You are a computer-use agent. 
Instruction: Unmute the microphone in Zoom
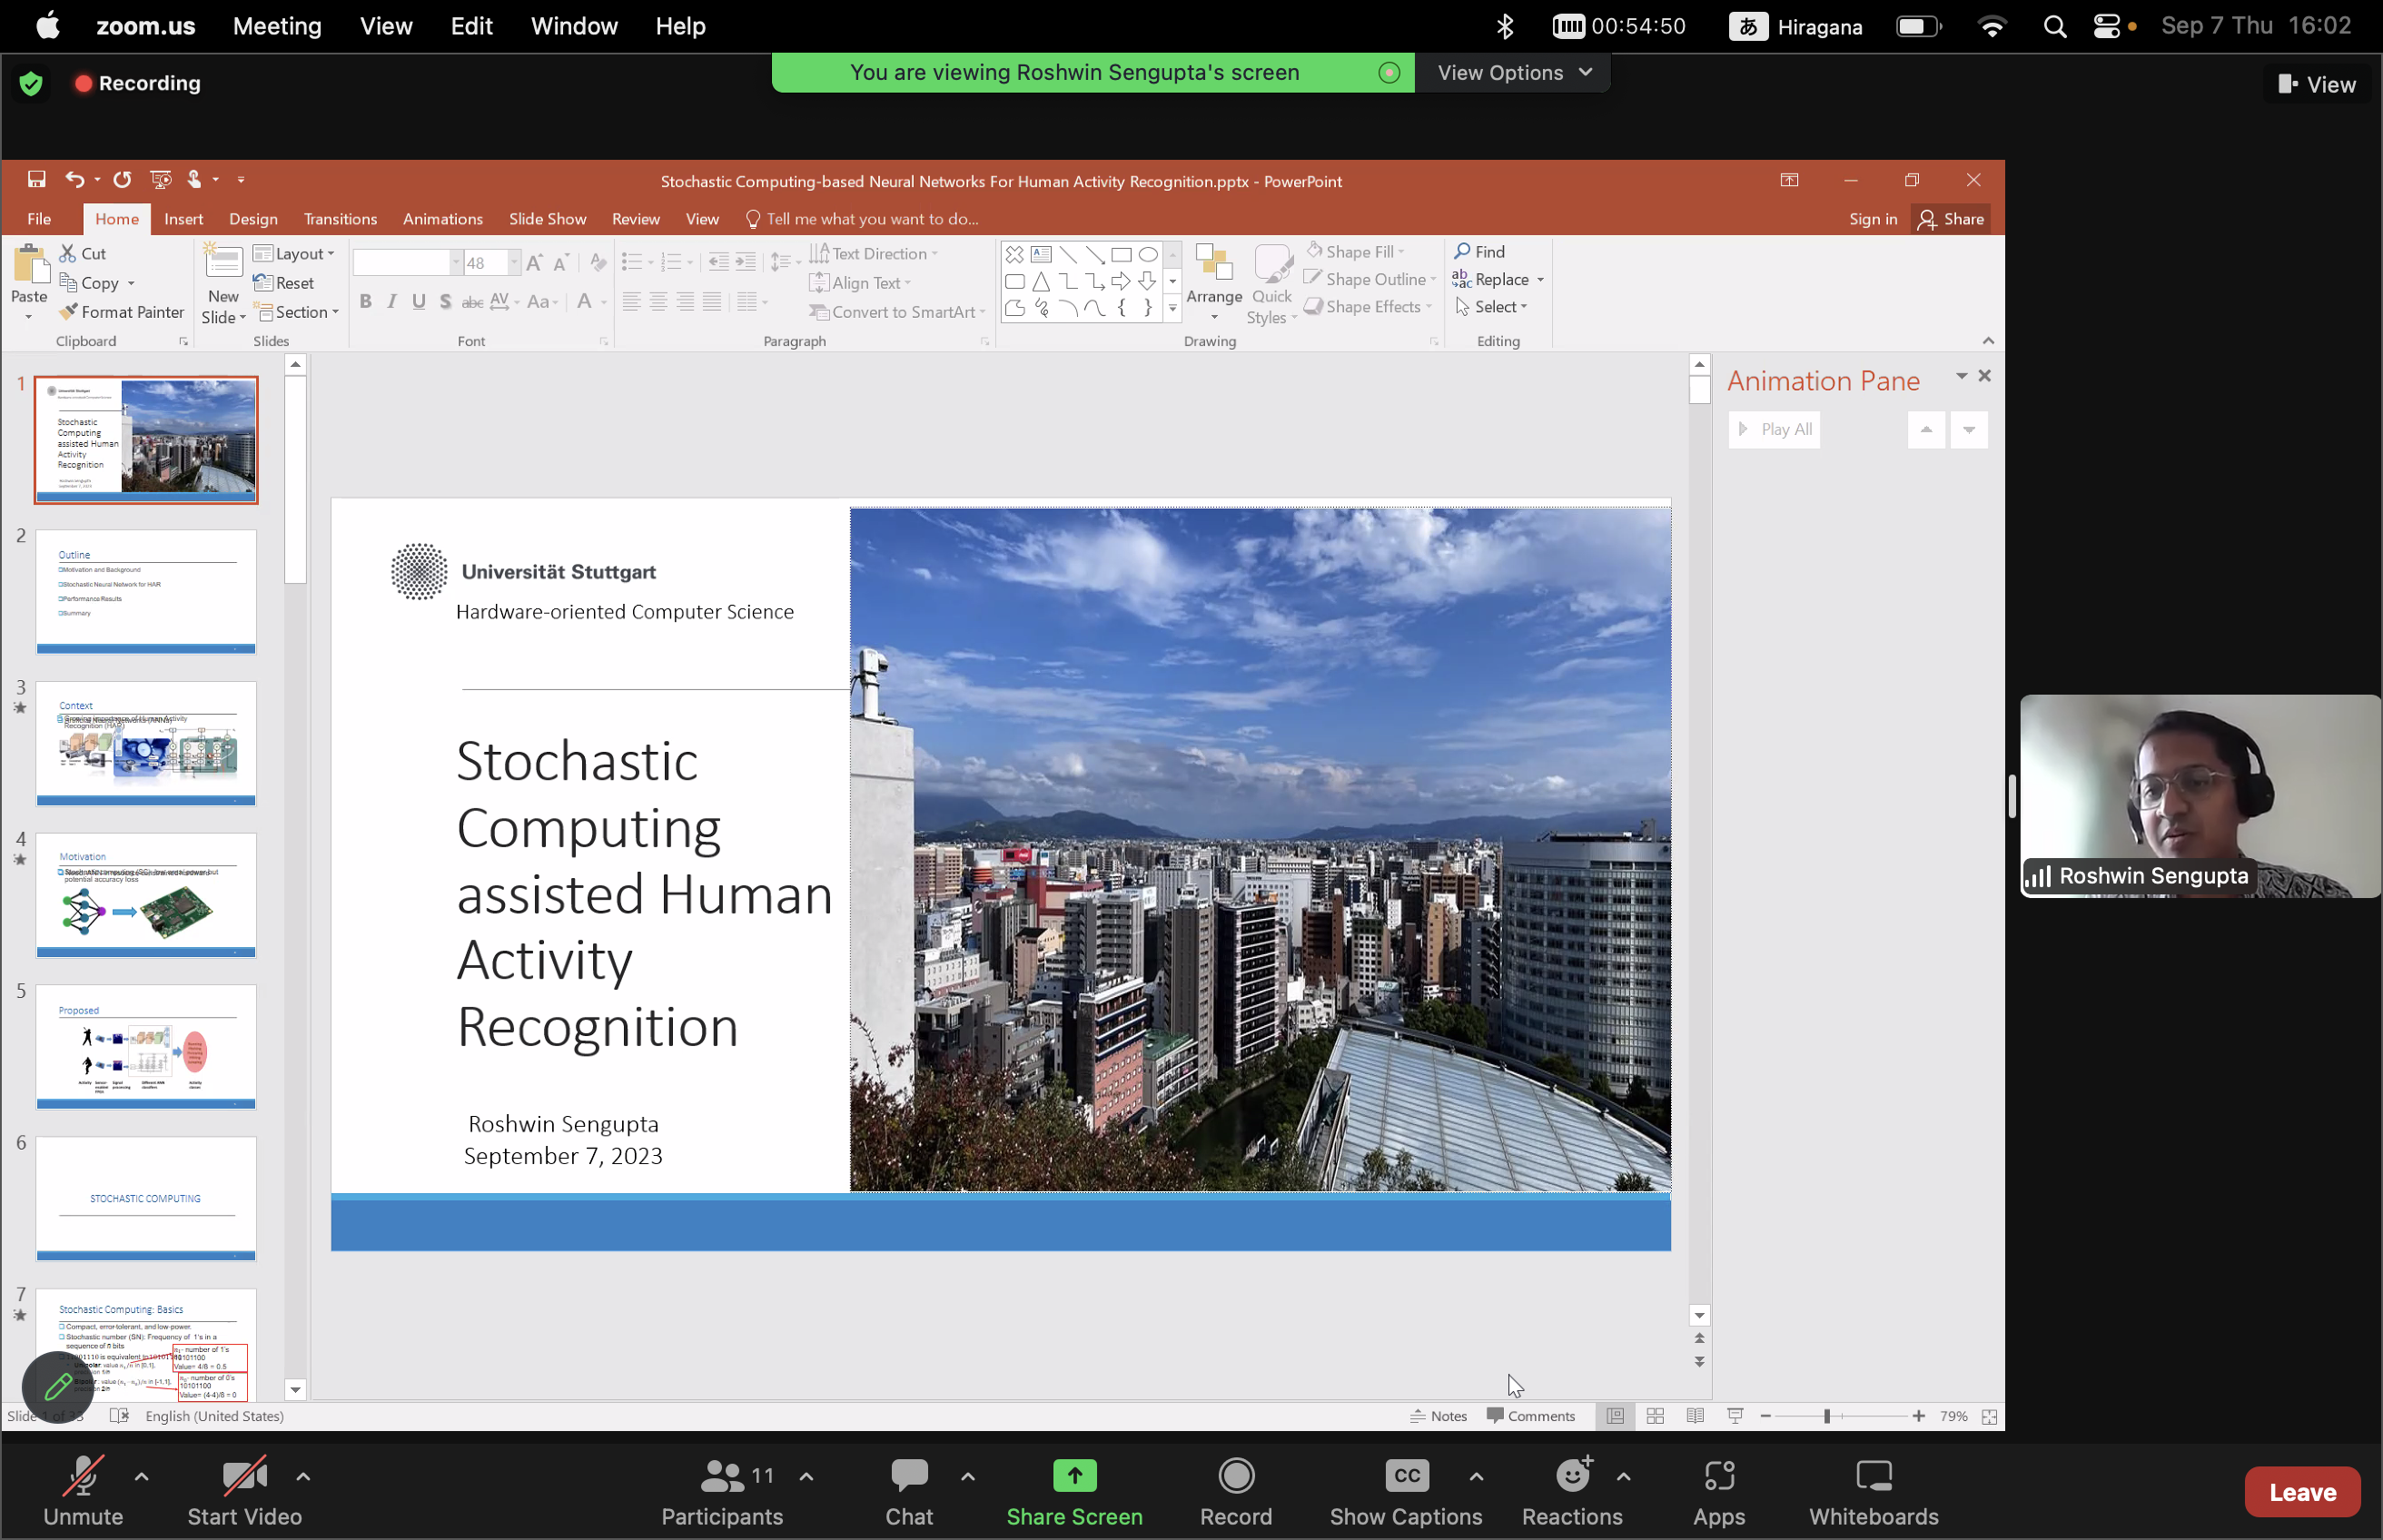(83, 1493)
